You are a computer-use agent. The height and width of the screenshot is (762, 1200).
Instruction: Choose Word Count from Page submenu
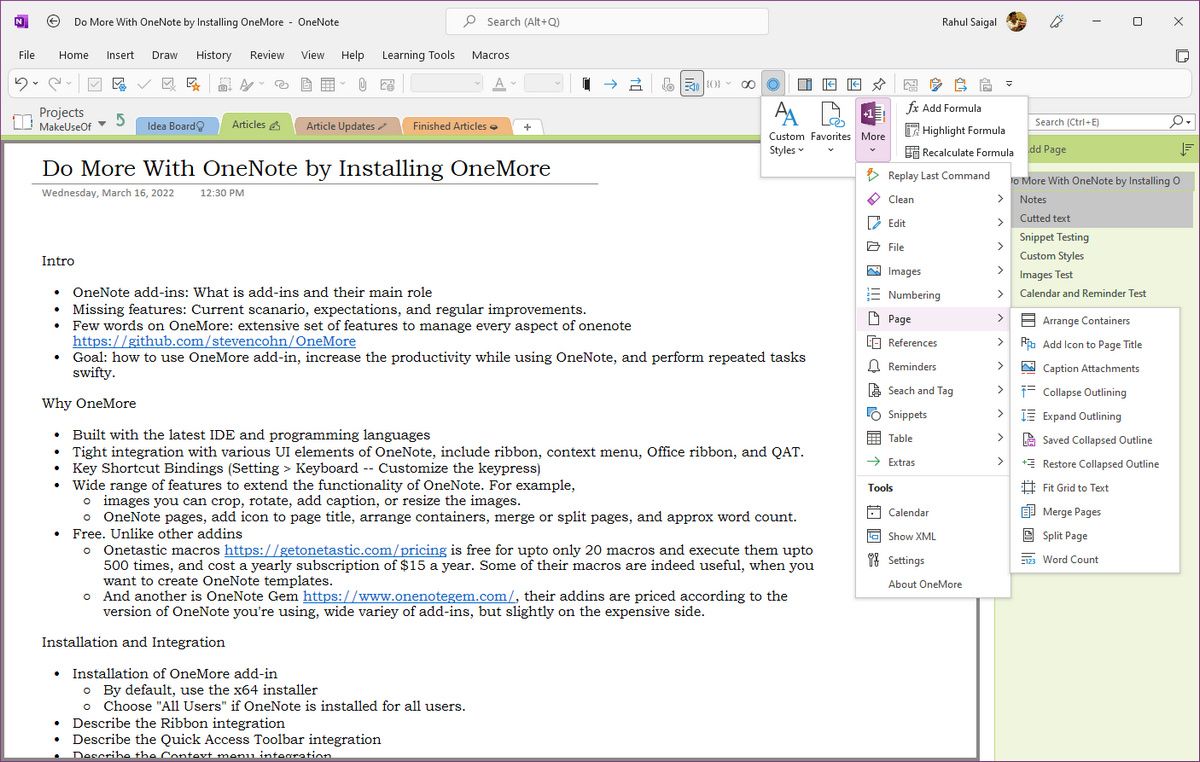(x=1096, y=559)
